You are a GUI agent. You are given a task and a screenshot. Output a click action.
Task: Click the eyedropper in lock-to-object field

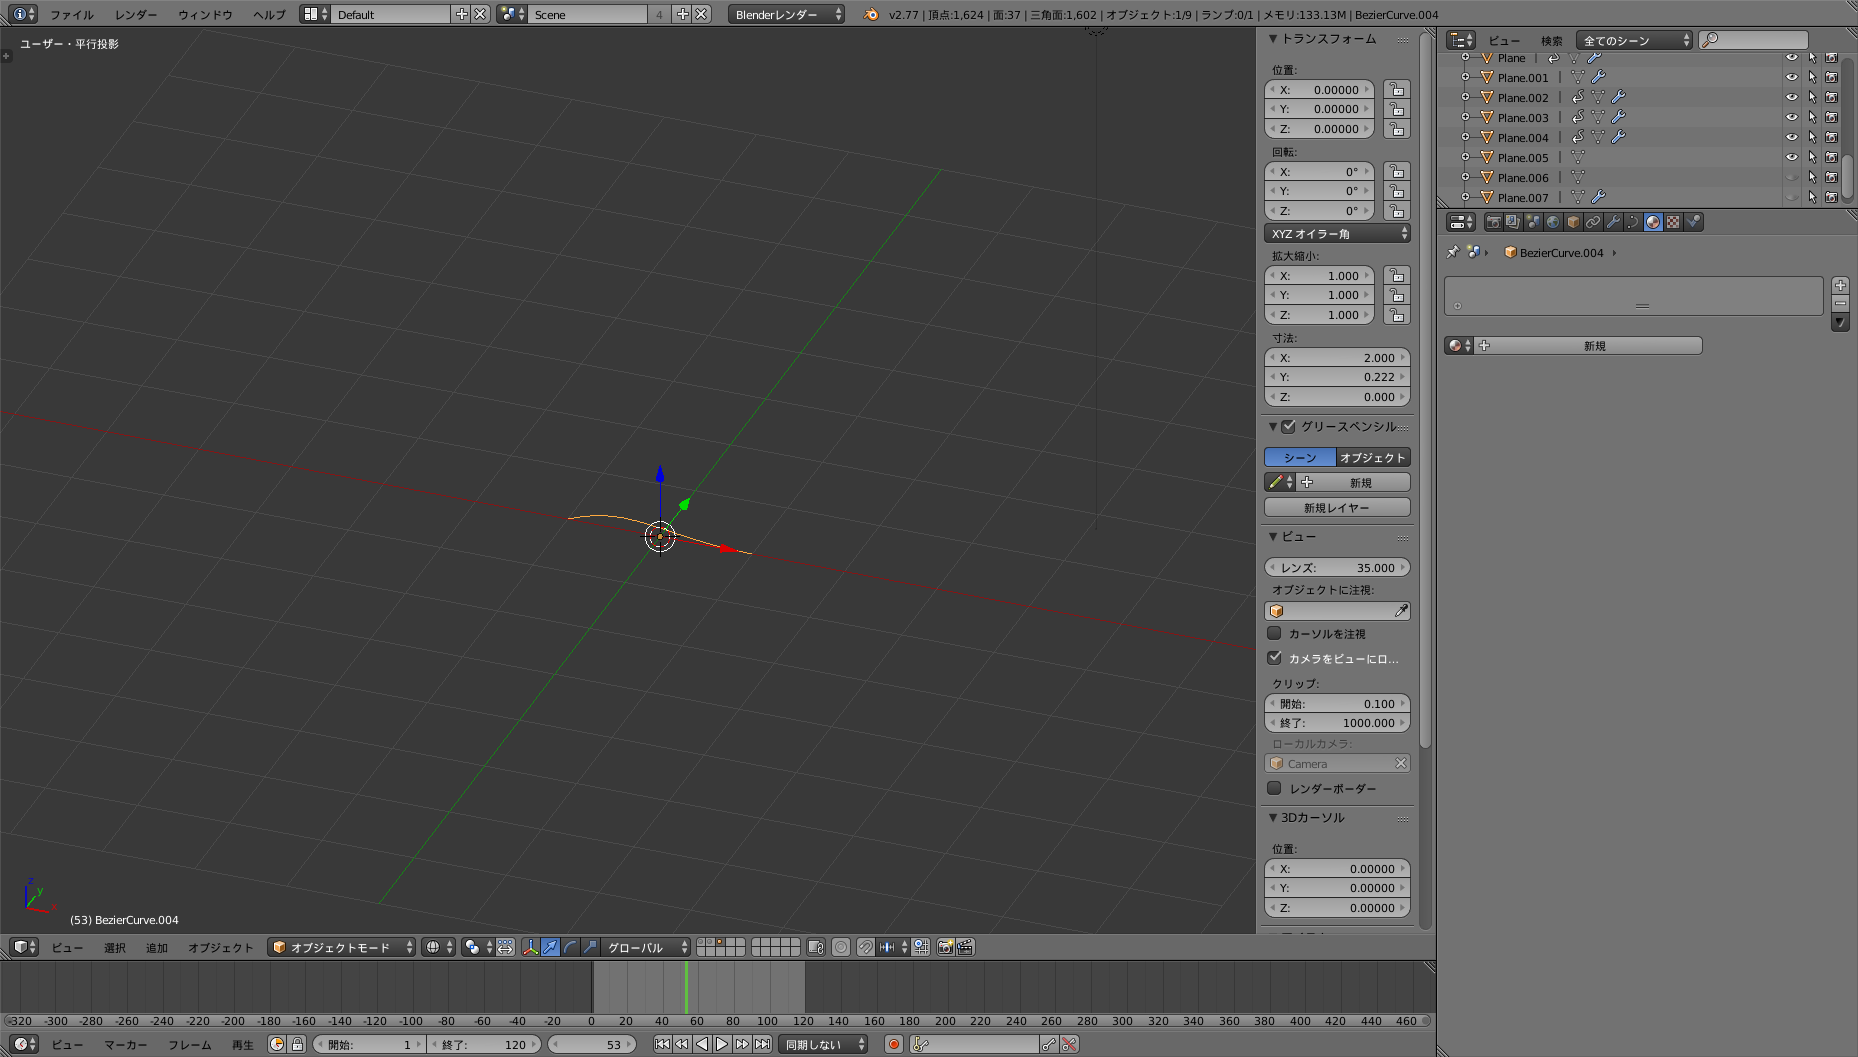click(1401, 611)
